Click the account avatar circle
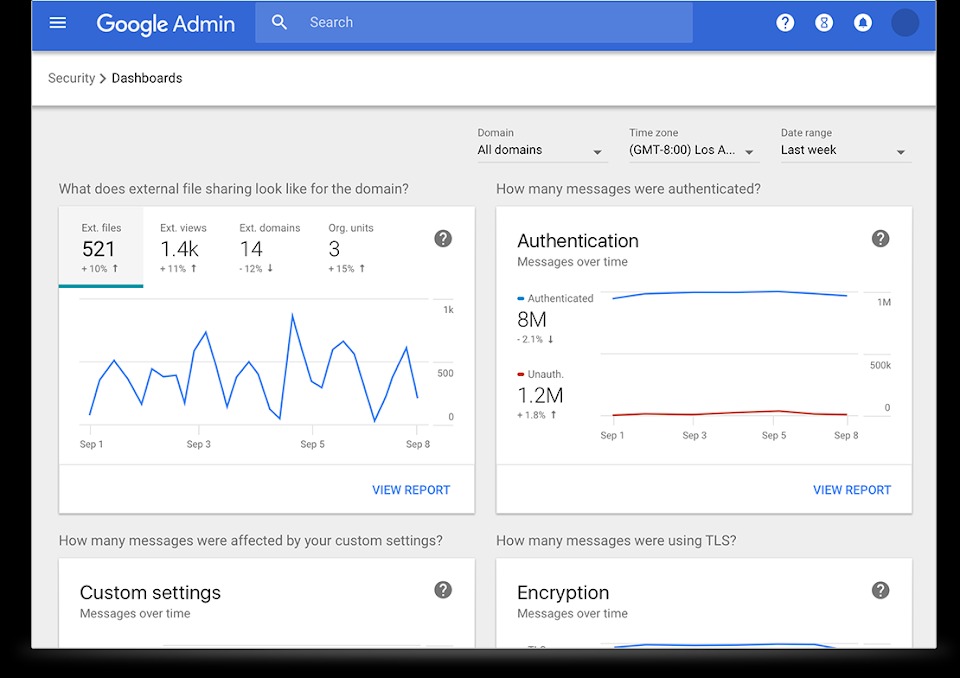Image resolution: width=960 pixels, height=678 pixels. tap(904, 22)
